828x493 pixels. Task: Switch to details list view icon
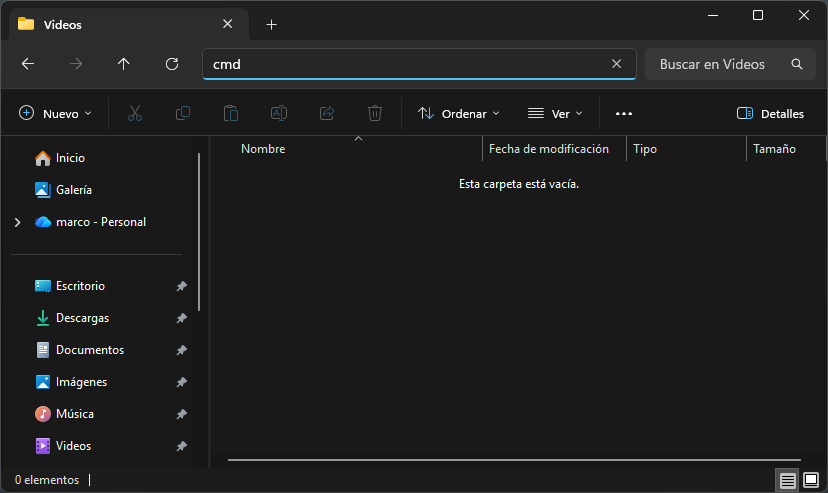(787, 480)
